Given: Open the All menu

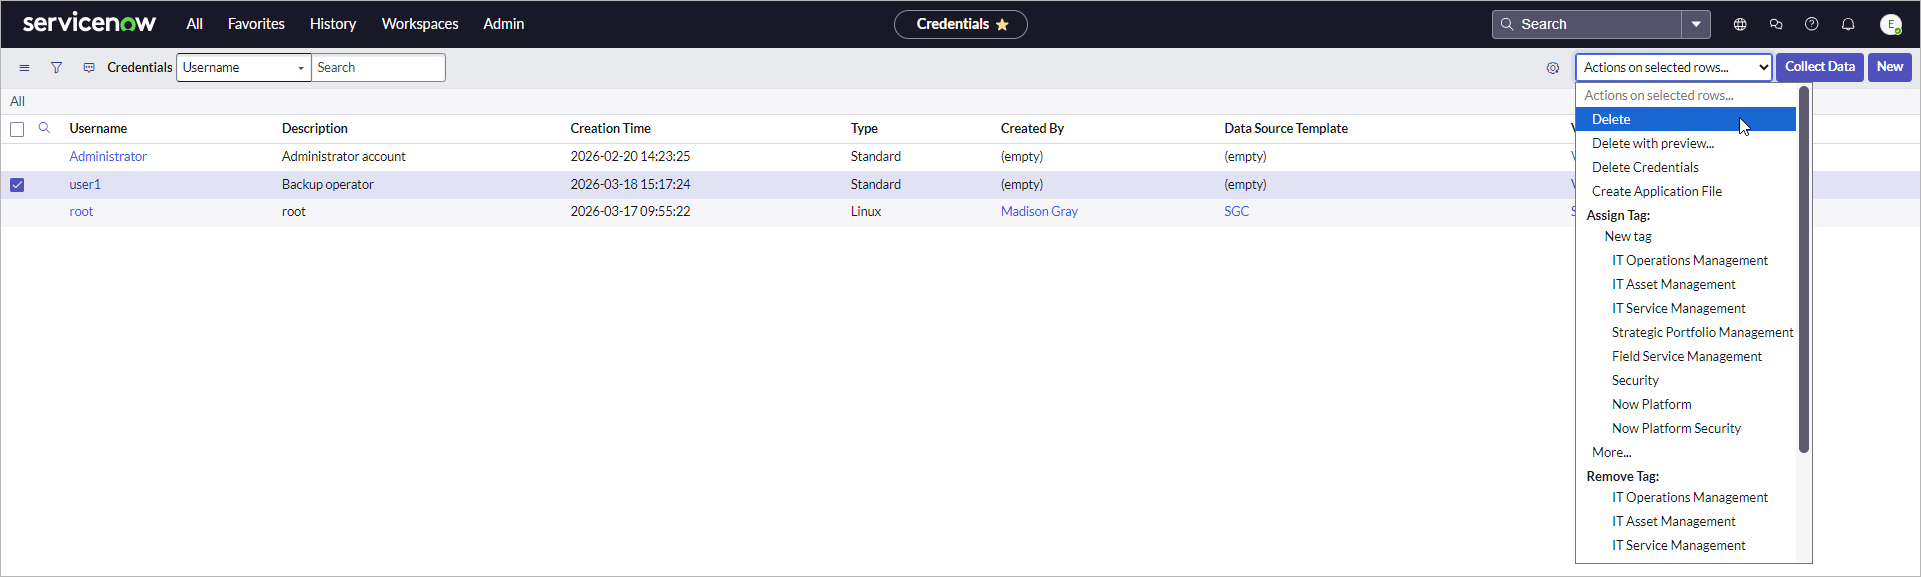Looking at the screenshot, I should pos(194,24).
